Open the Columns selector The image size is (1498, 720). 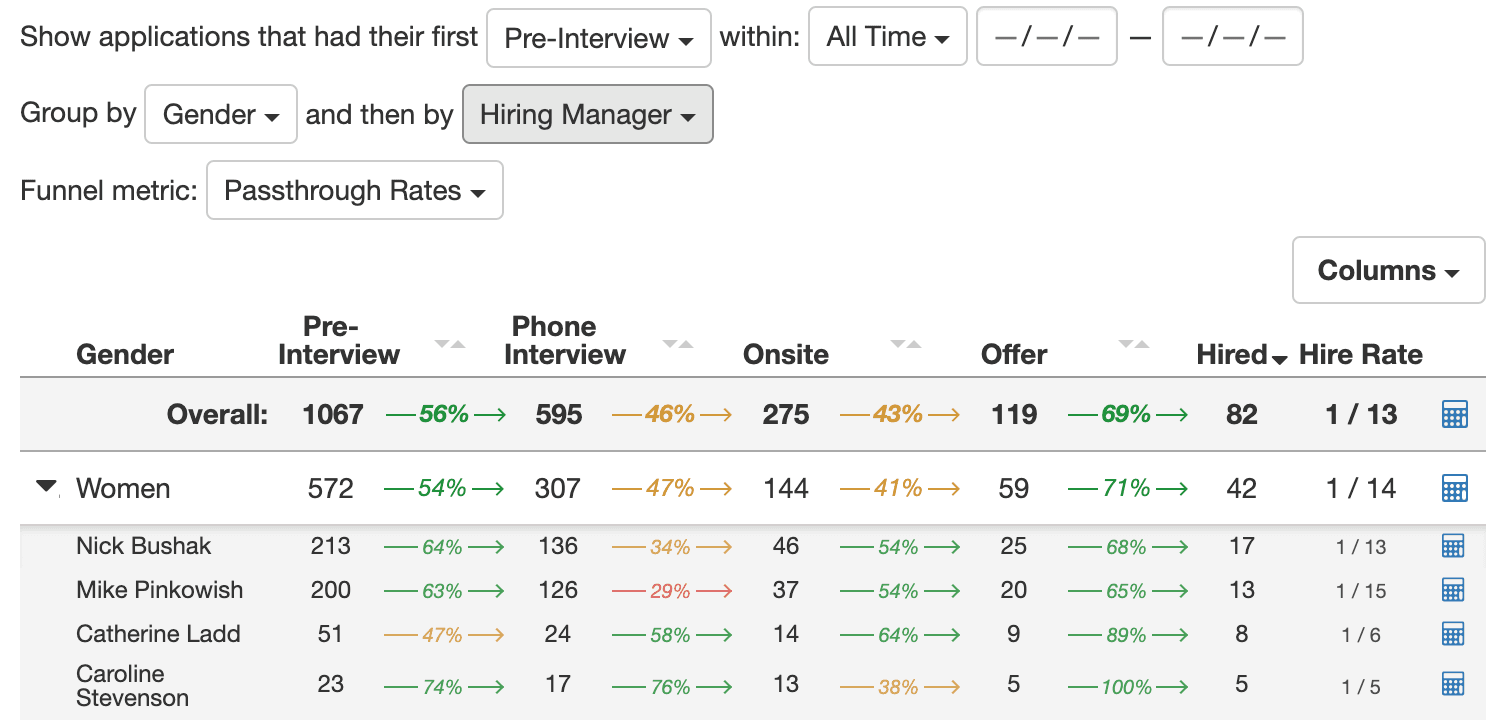click(x=1388, y=270)
